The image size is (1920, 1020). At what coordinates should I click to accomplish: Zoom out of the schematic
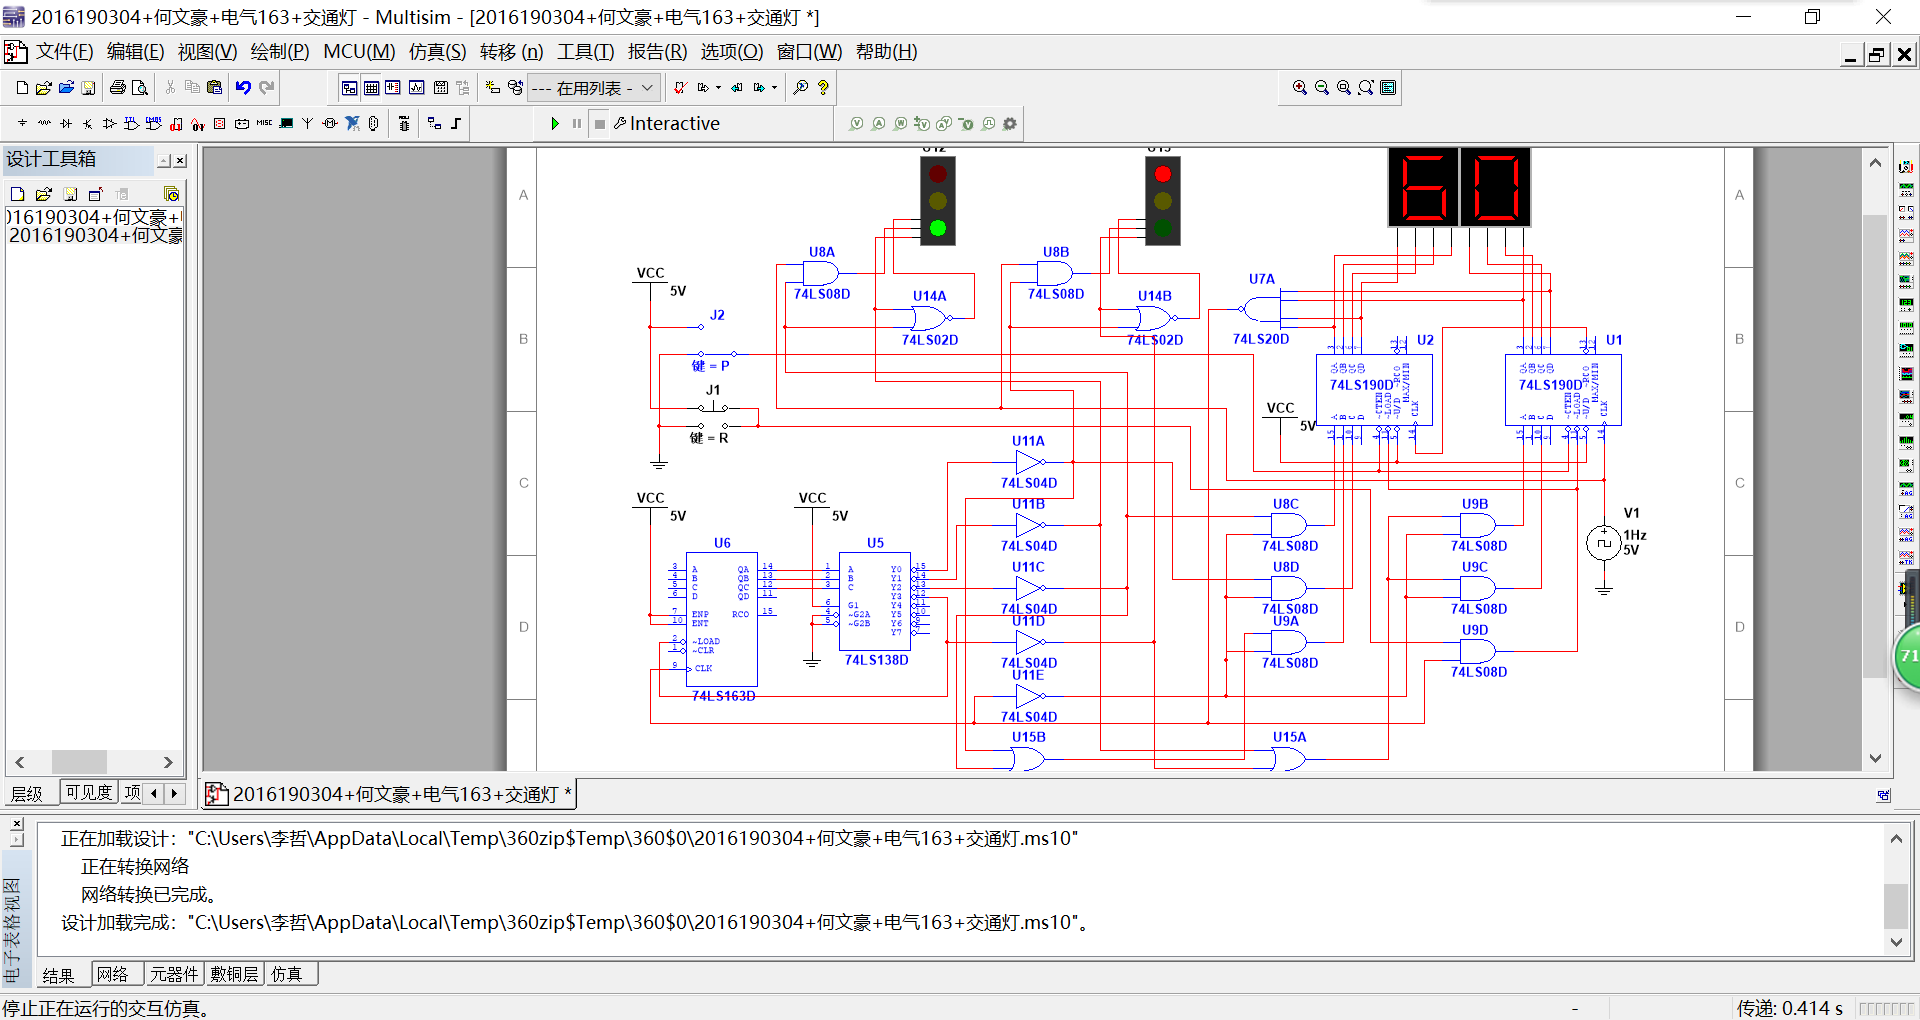click(1322, 88)
